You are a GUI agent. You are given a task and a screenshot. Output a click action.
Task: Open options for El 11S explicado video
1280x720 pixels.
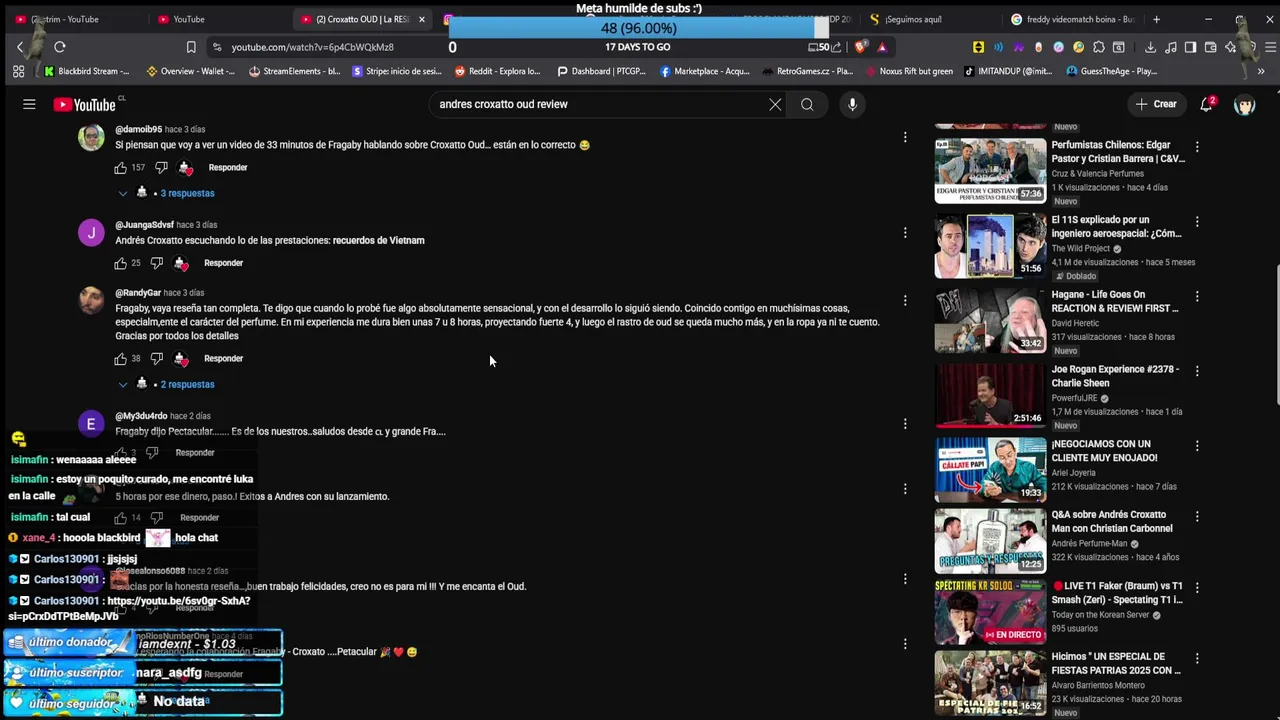[1197, 222]
